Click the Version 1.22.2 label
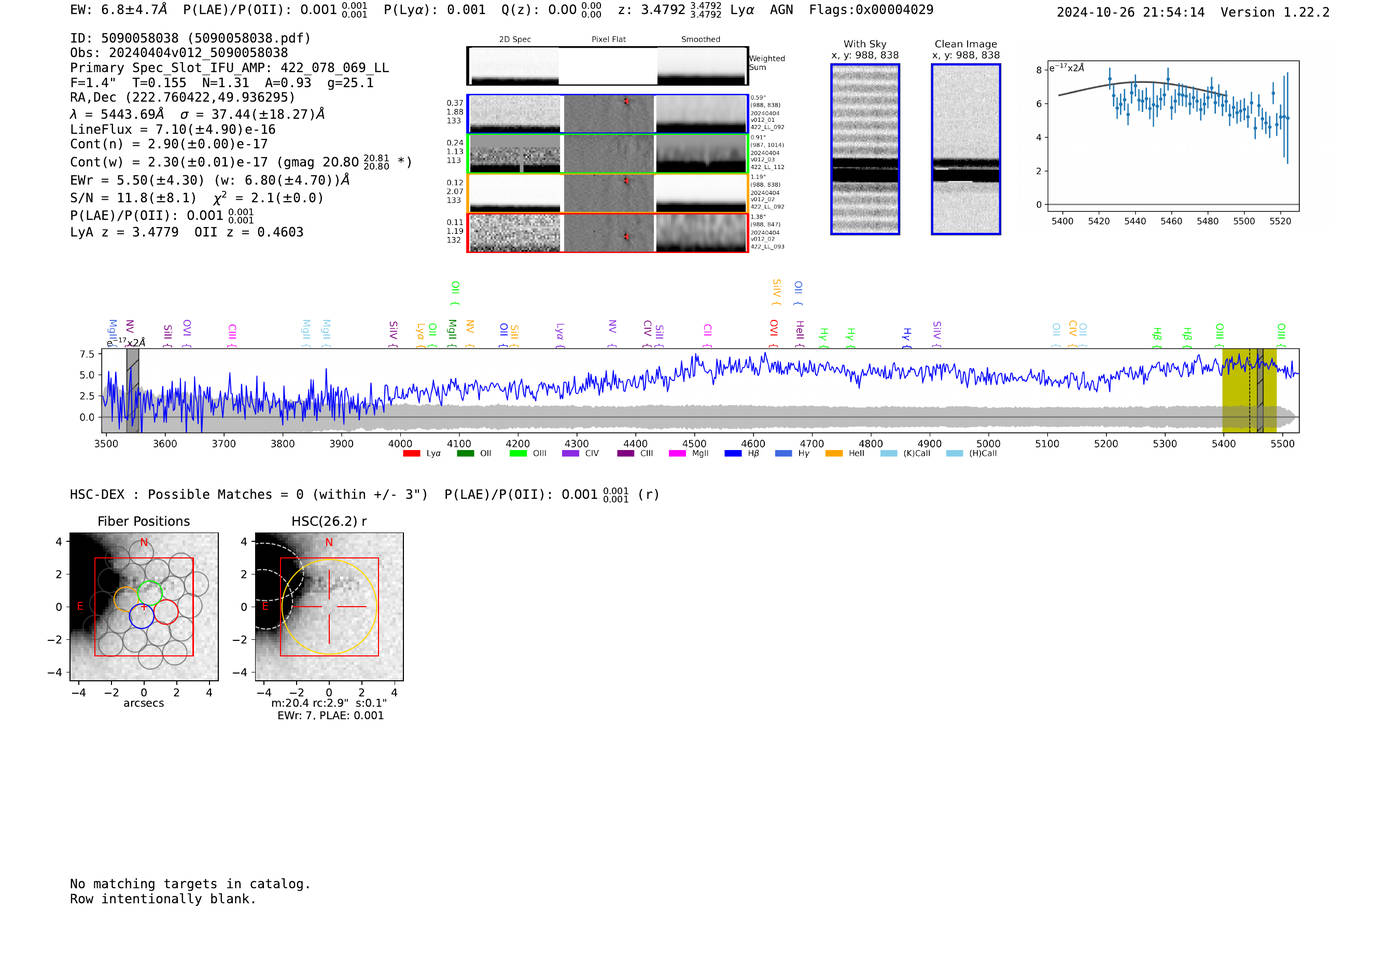This screenshot has height=953, width=1400. click(1275, 12)
